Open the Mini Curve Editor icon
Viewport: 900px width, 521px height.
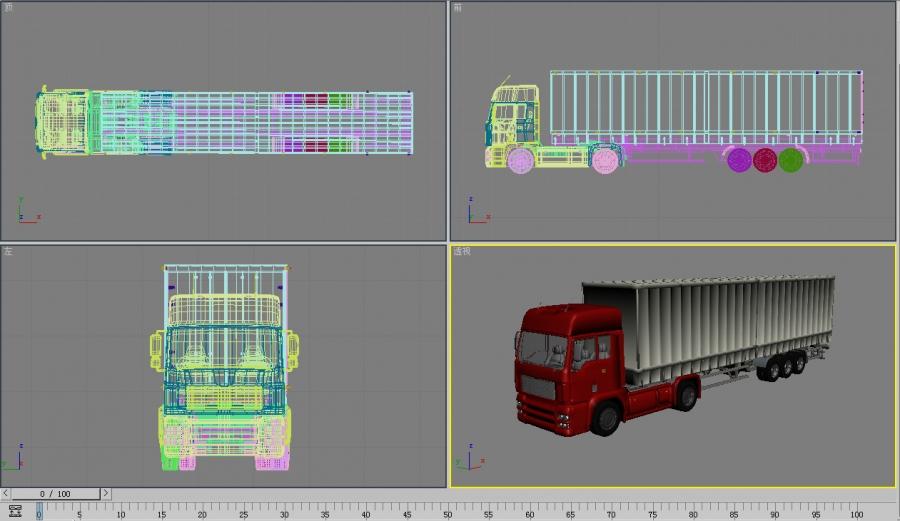15,511
